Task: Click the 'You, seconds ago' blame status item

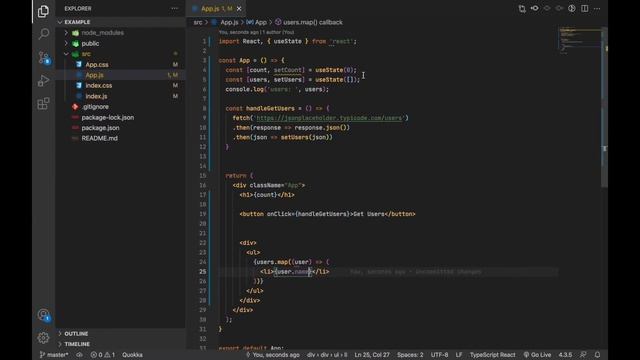Action: pyautogui.click(x=272, y=355)
